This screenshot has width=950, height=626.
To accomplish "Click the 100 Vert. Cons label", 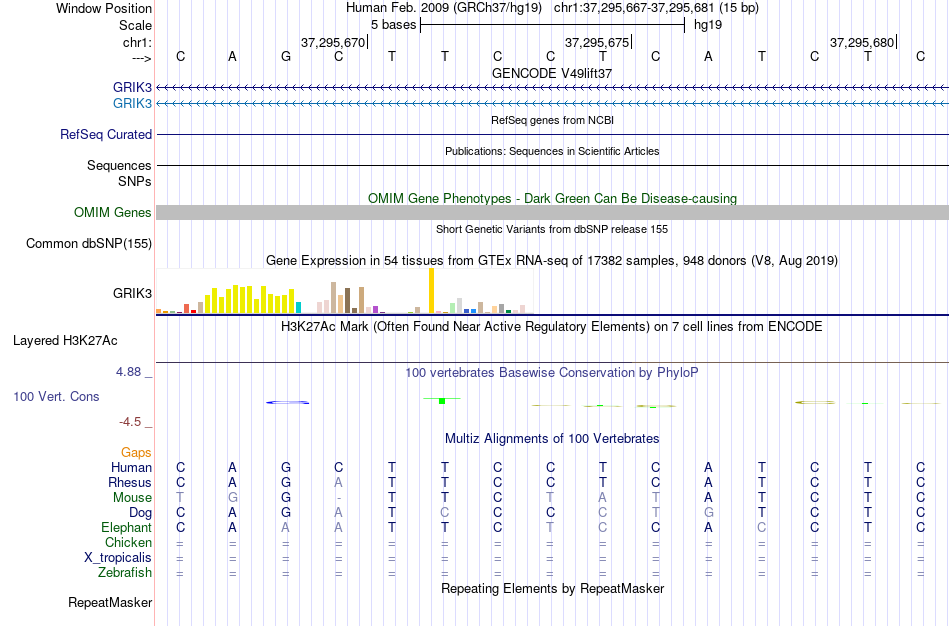I will 56,396.
